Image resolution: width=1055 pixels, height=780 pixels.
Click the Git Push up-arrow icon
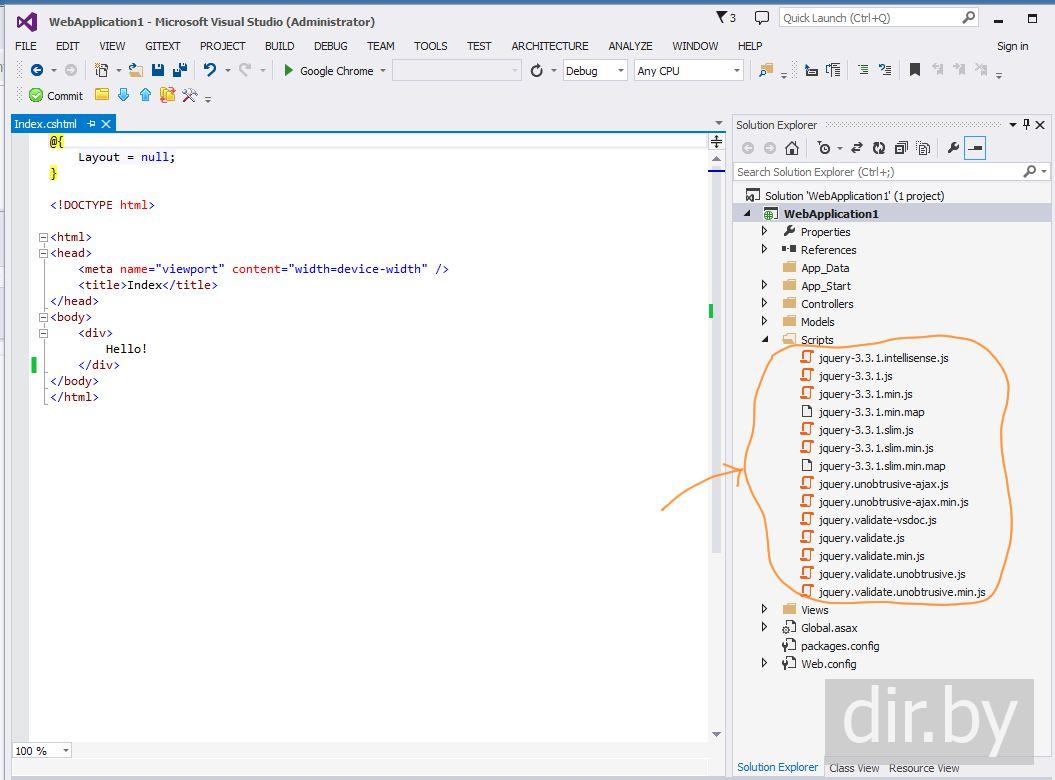(145, 95)
